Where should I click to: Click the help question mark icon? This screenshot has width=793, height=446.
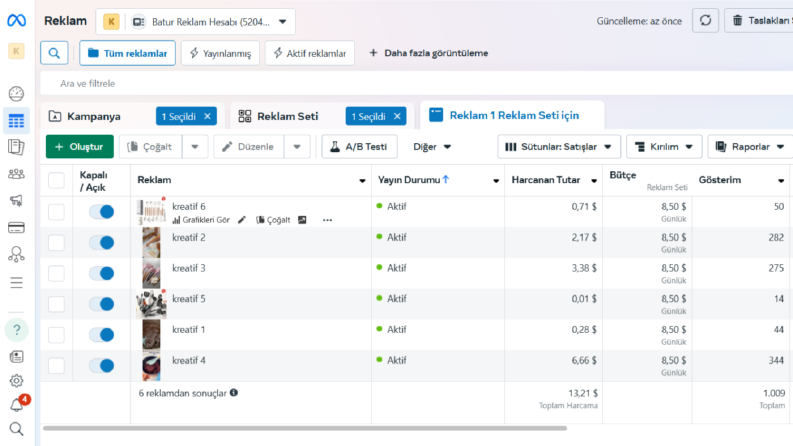pyautogui.click(x=16, y=330)
